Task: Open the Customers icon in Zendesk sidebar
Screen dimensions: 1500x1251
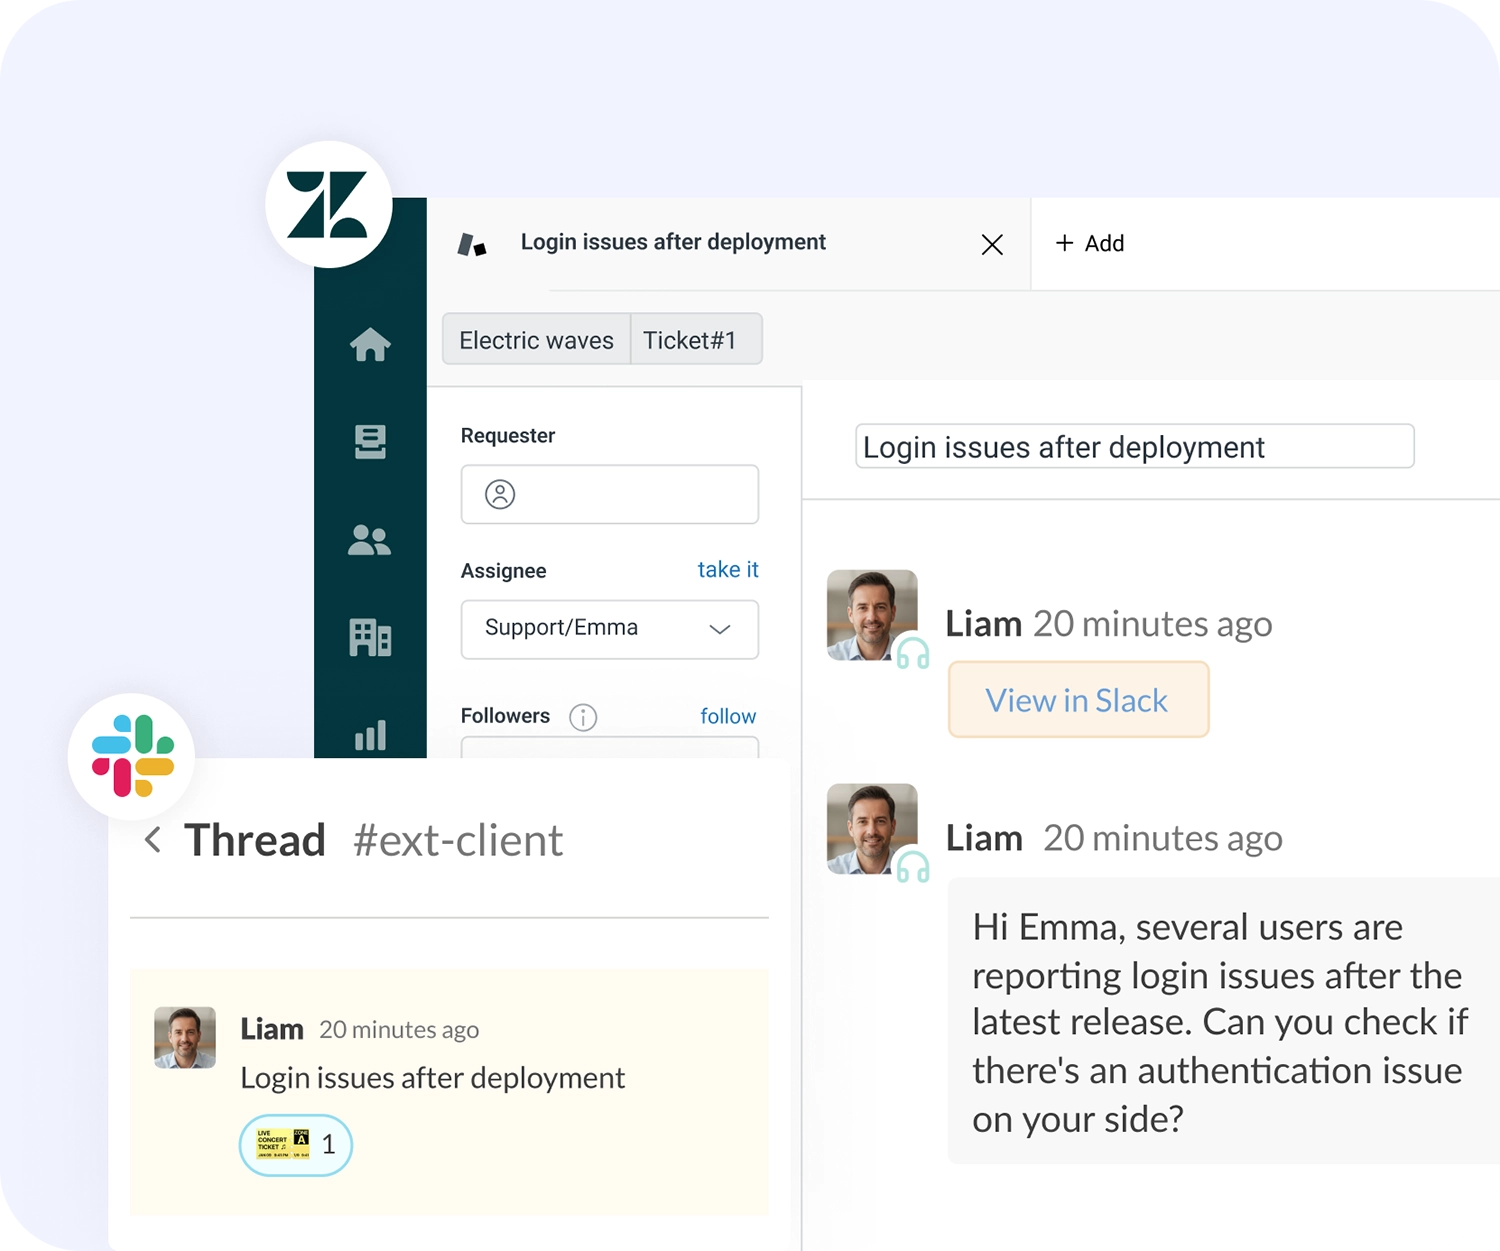Action: tap(371, 540)
